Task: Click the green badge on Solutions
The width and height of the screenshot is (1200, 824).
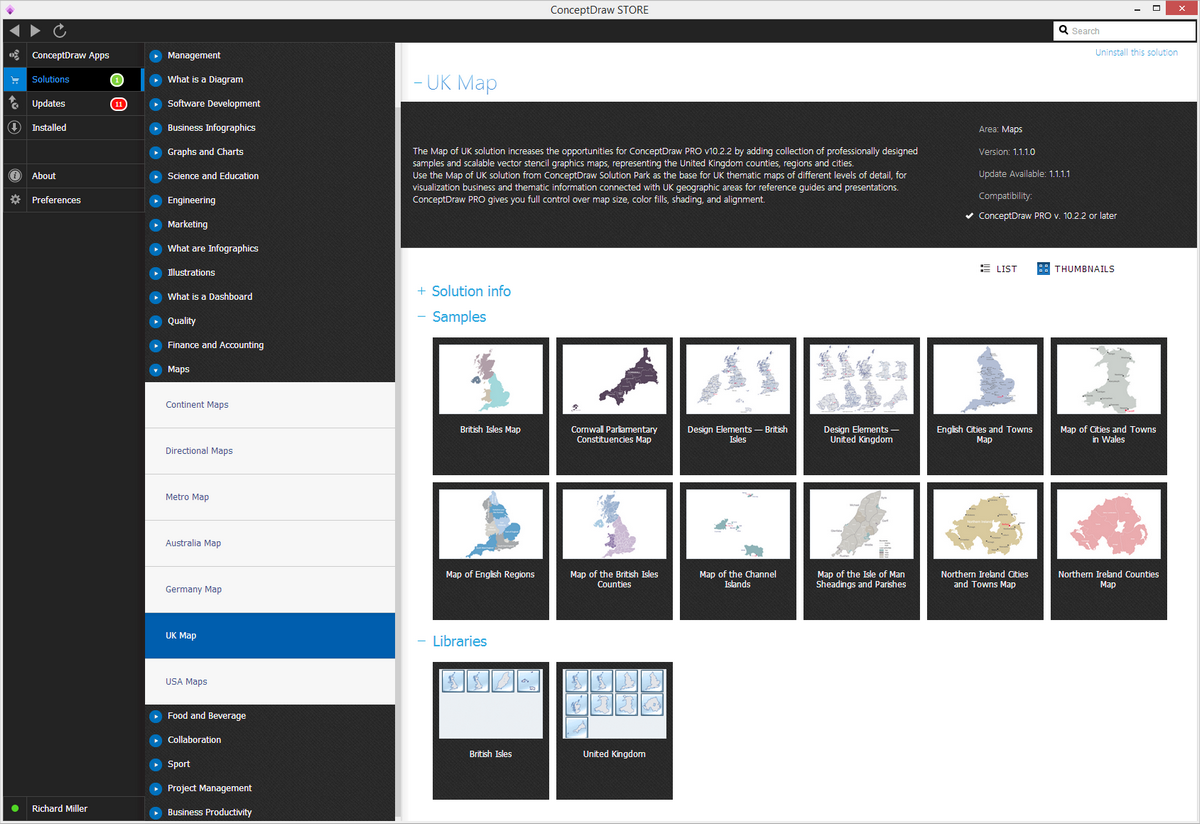Action: [x=117, y=80]
